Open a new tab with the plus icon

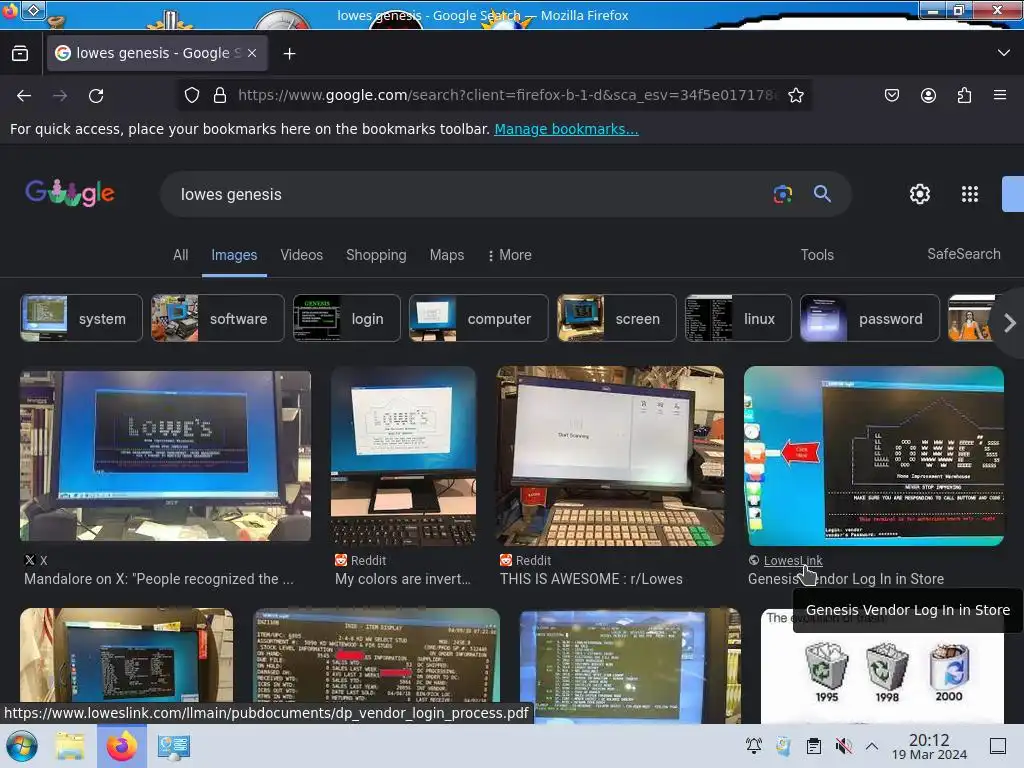click(x=289, y=54)
